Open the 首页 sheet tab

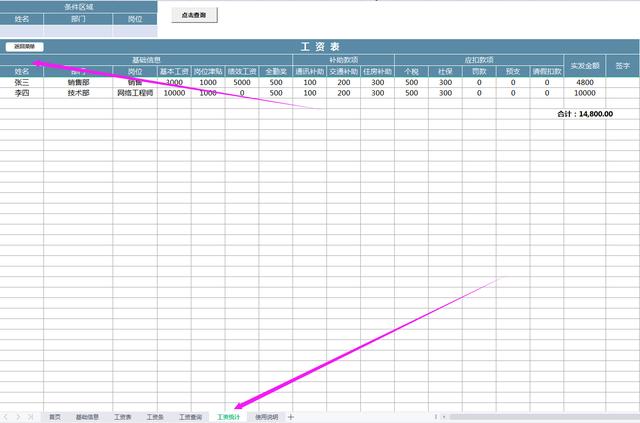[x=55, y=417]
